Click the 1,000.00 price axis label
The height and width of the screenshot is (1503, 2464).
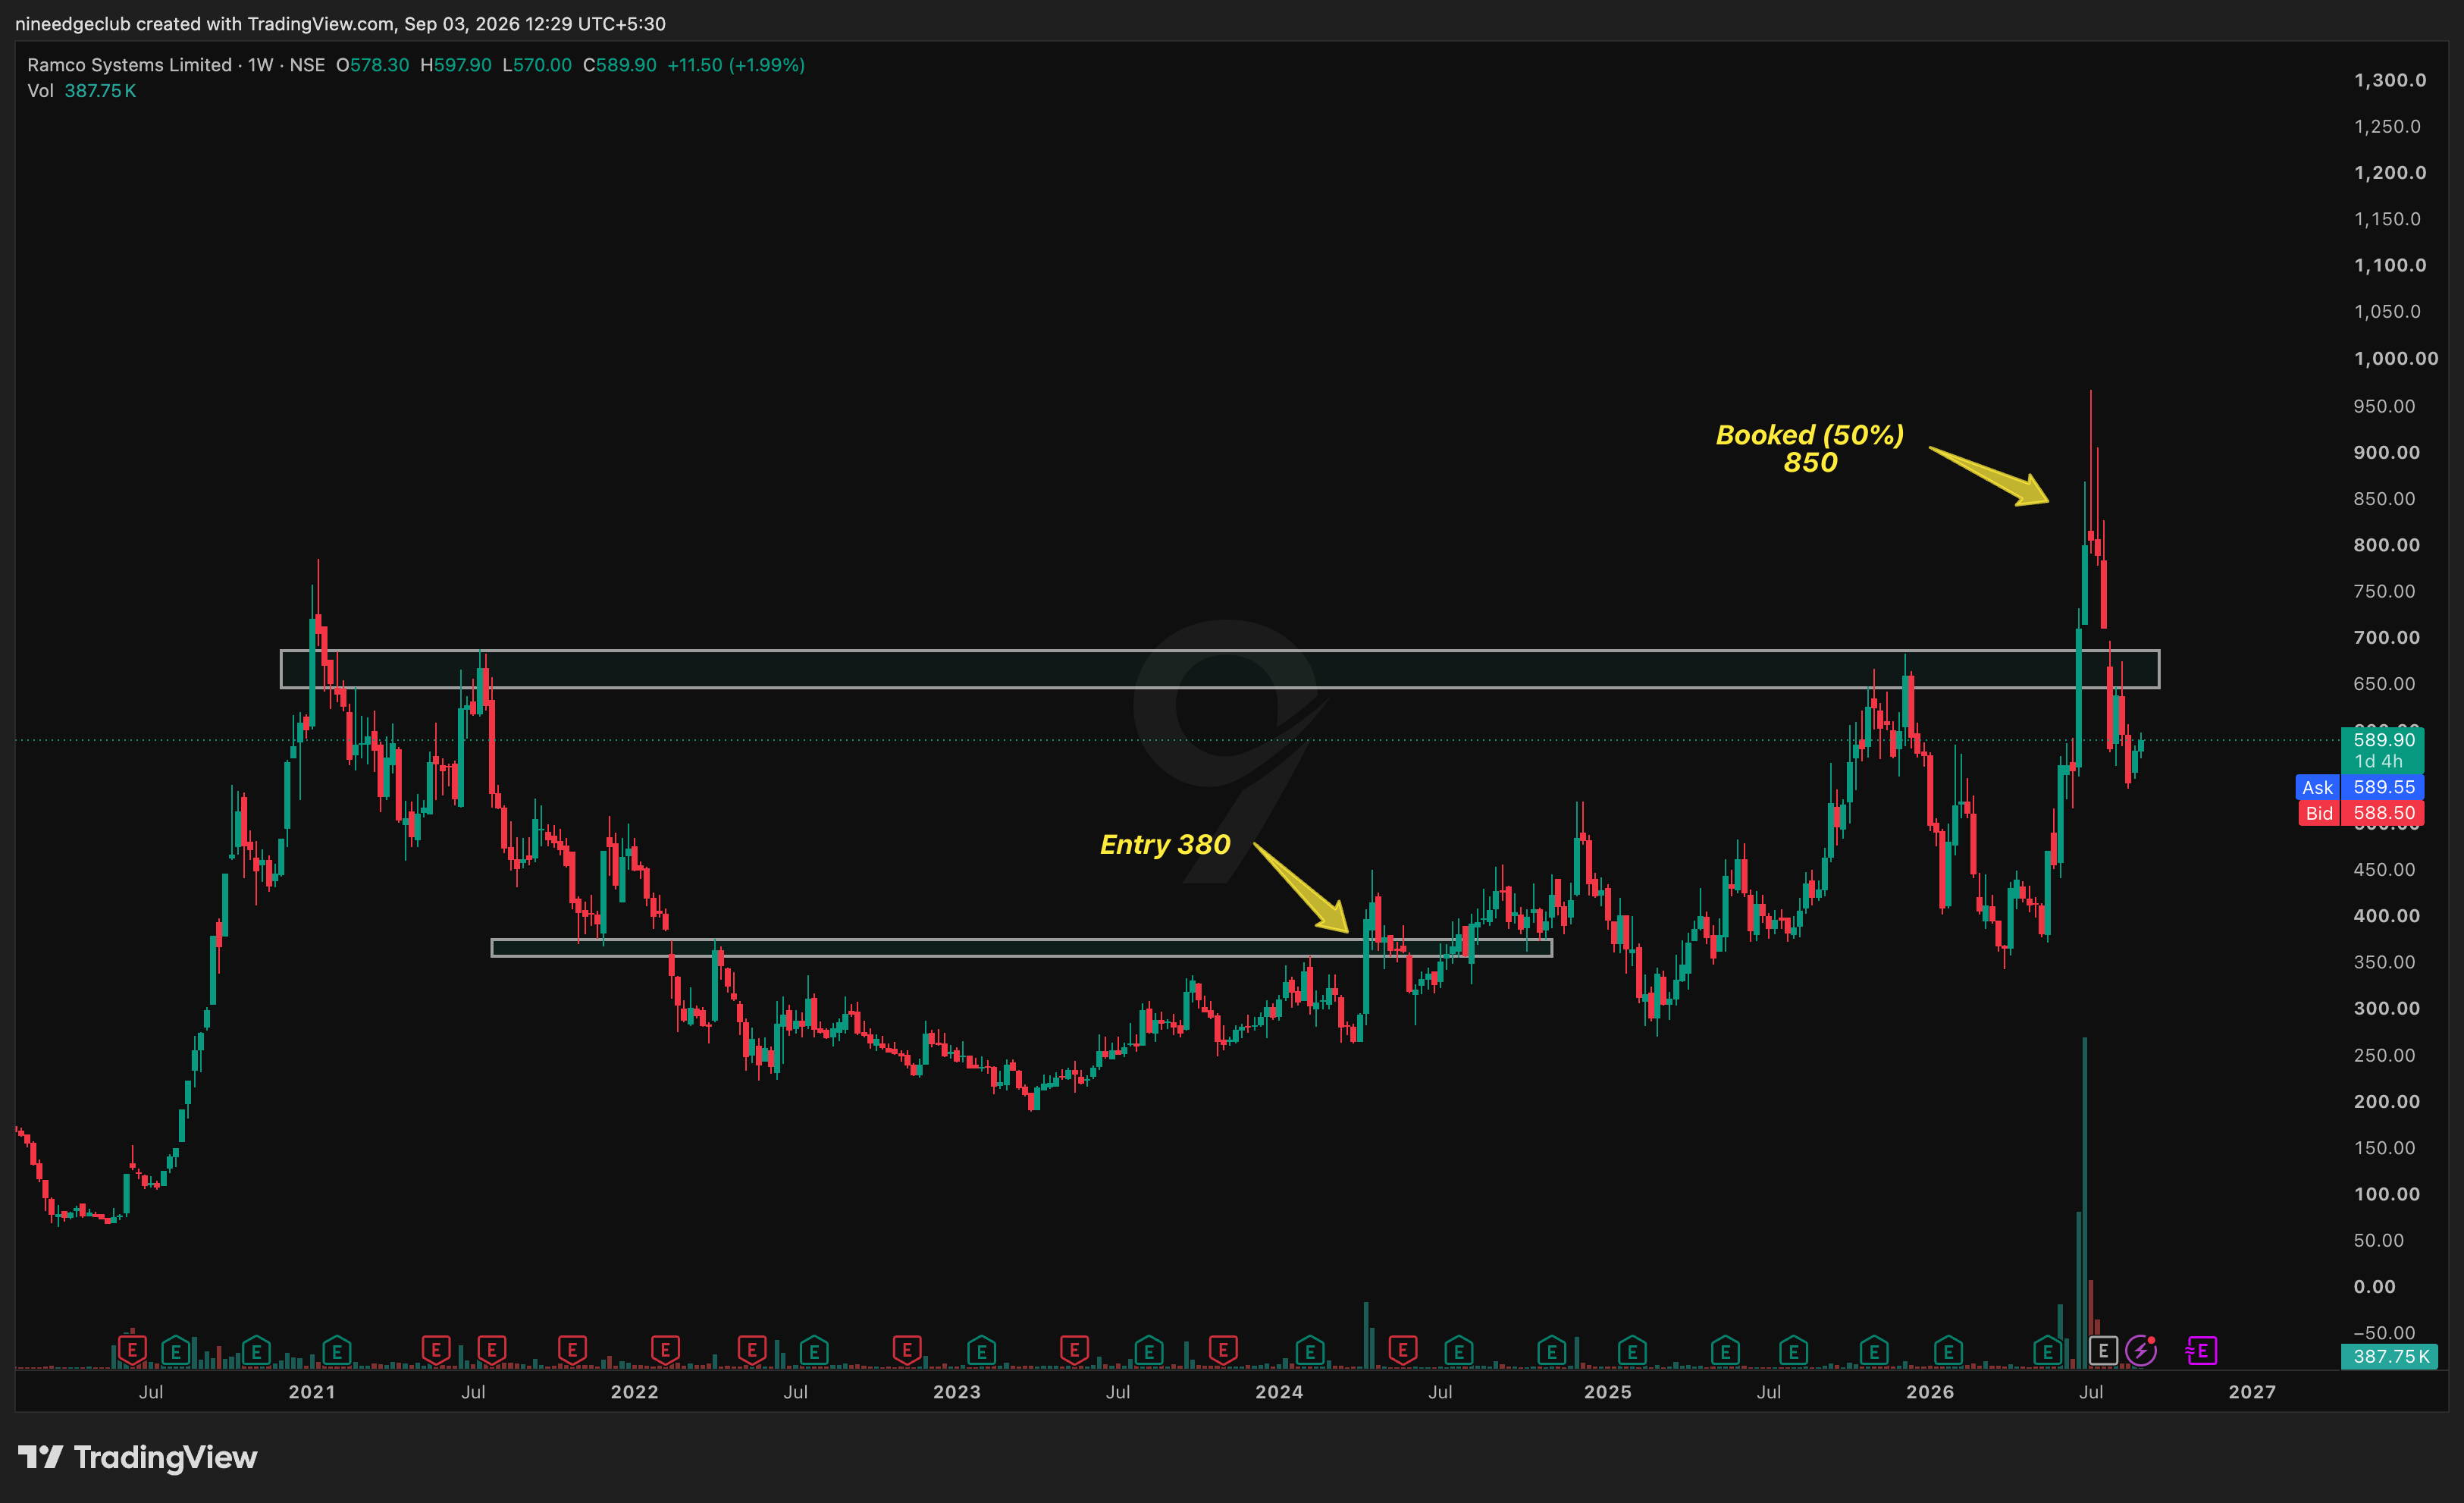2396,358
